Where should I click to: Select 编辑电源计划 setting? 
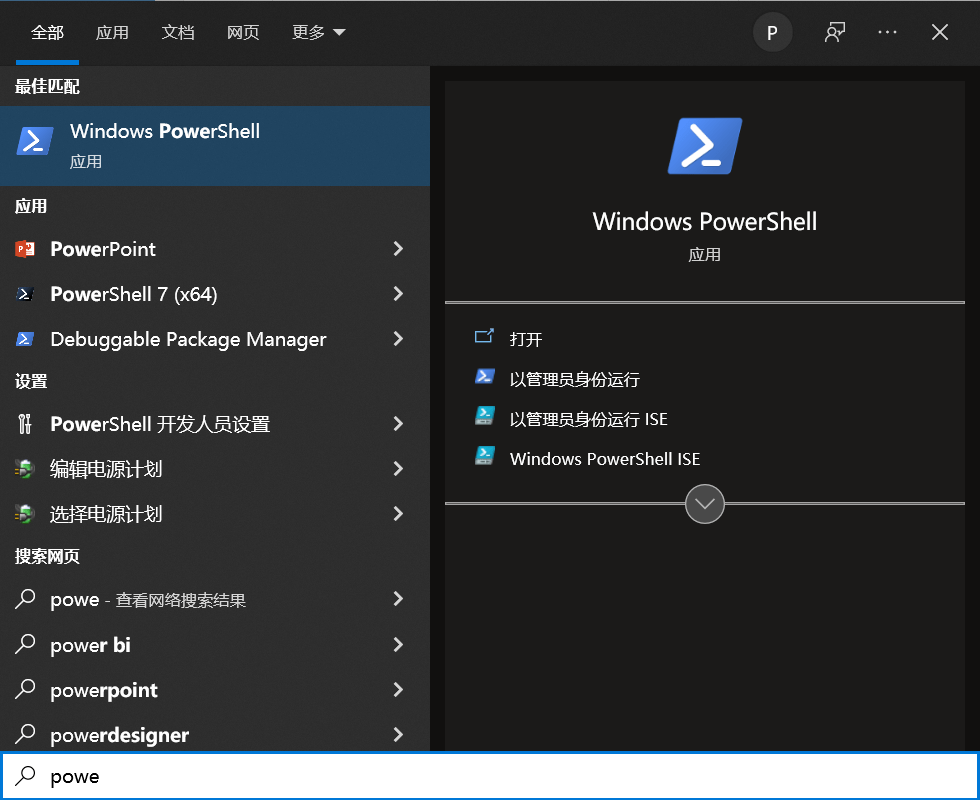[x=106, y=469]
